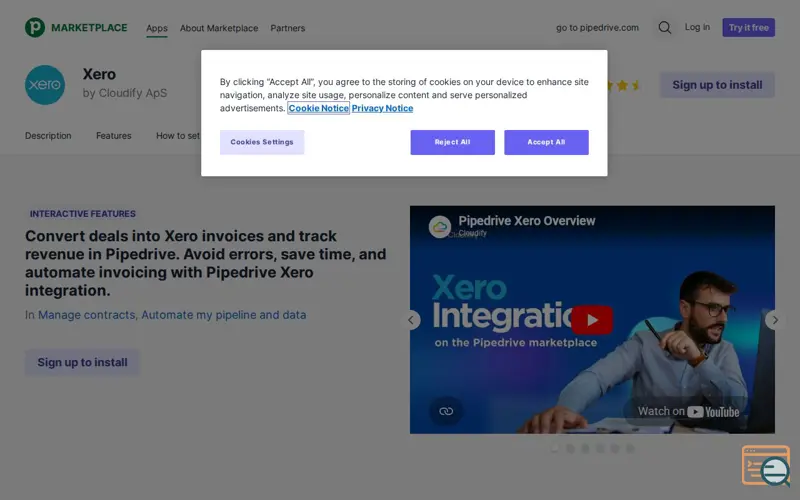The image size is (800, 500).
Task: Click the header Sign up to install button
Action: point(717,85)
